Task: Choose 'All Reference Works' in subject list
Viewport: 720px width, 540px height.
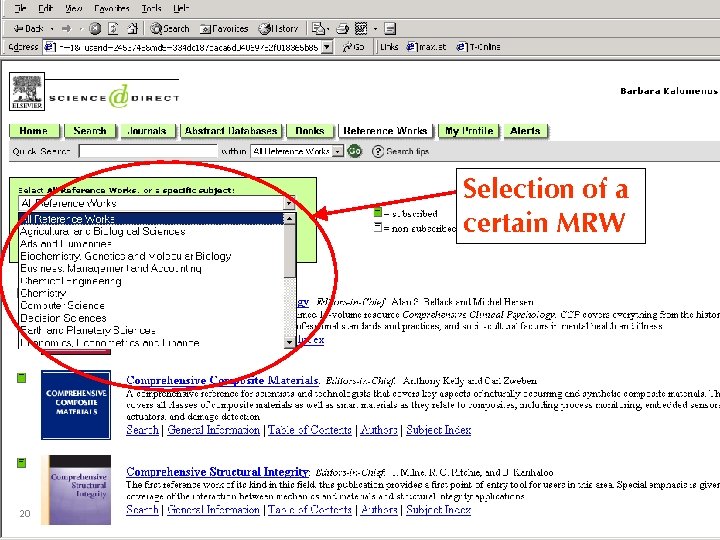Action: tap(151, 219)
